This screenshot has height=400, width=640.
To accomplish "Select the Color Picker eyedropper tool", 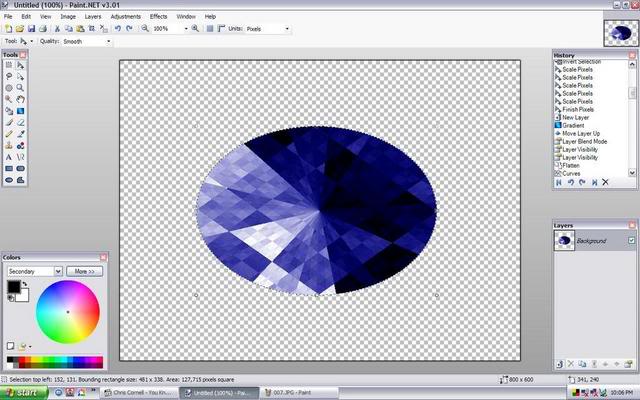I will click(20, 134).
